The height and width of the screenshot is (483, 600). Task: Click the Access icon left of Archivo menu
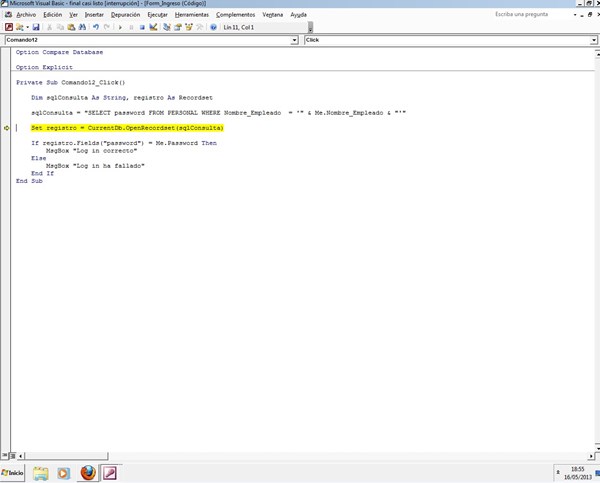click(x=8, y=15)
